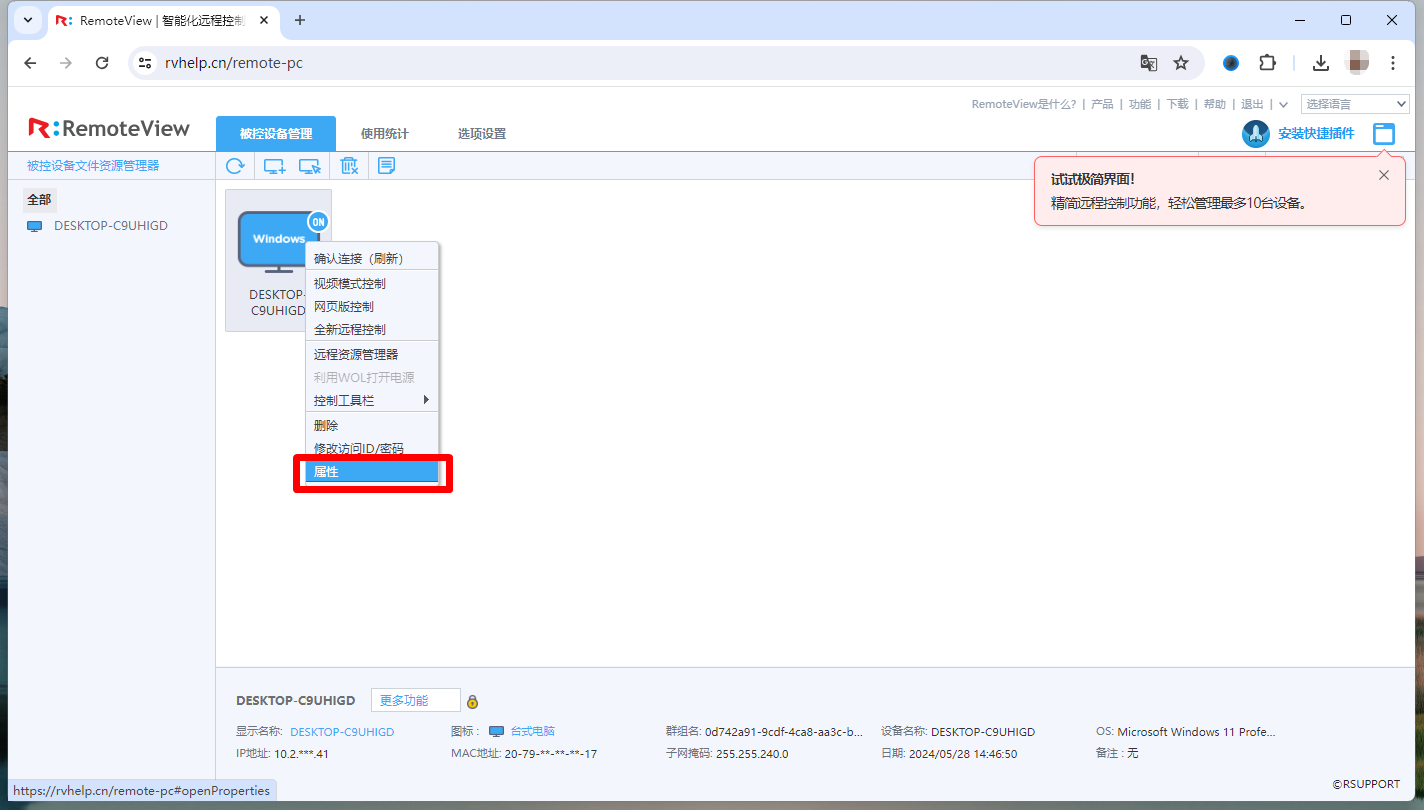Image resolution: width=1424 pixels, height=810 pixels.
Task: Click the 下载 header link
Action: tap(1178, 104)
